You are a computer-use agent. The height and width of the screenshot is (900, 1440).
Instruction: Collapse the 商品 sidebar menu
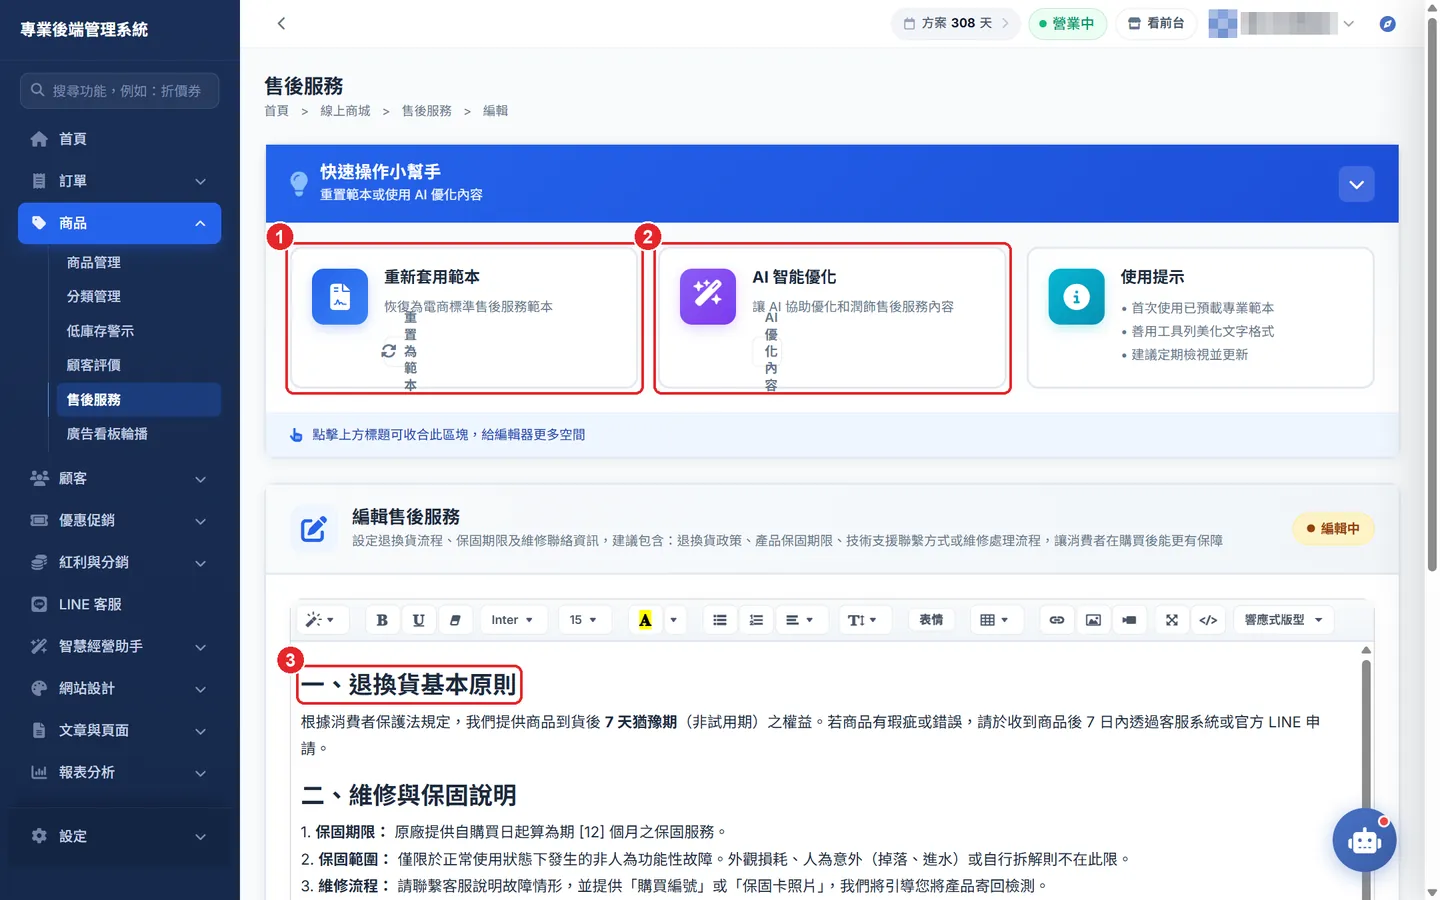119,223
